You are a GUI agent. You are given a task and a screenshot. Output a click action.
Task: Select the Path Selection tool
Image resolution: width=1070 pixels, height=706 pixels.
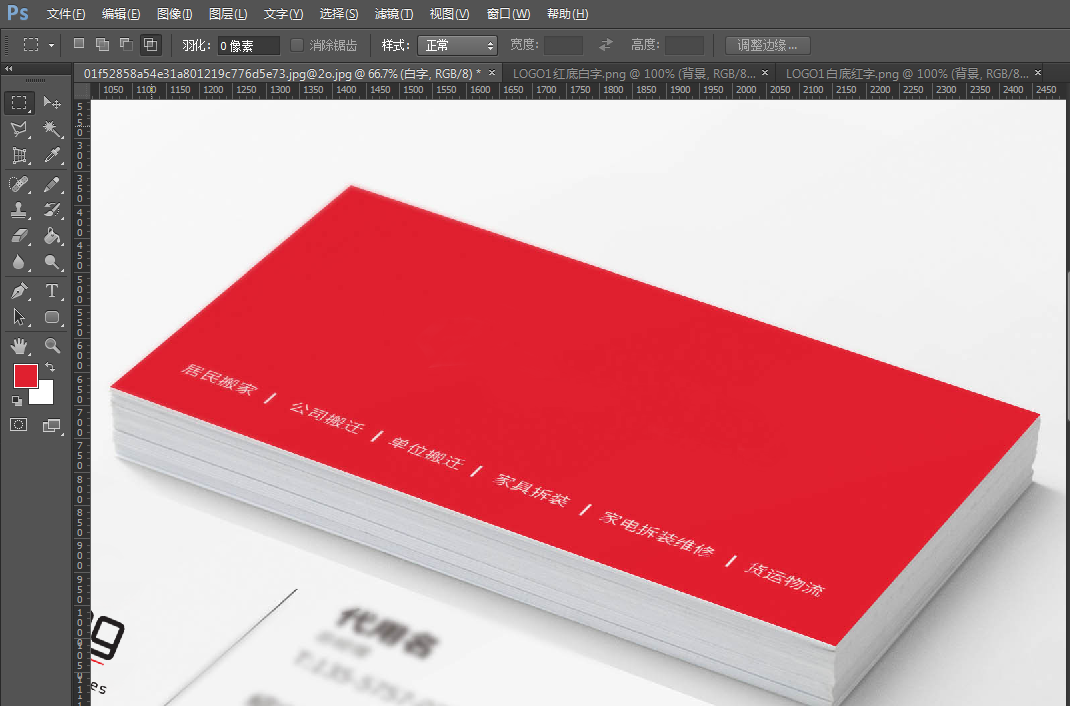[x=19, y=317]
